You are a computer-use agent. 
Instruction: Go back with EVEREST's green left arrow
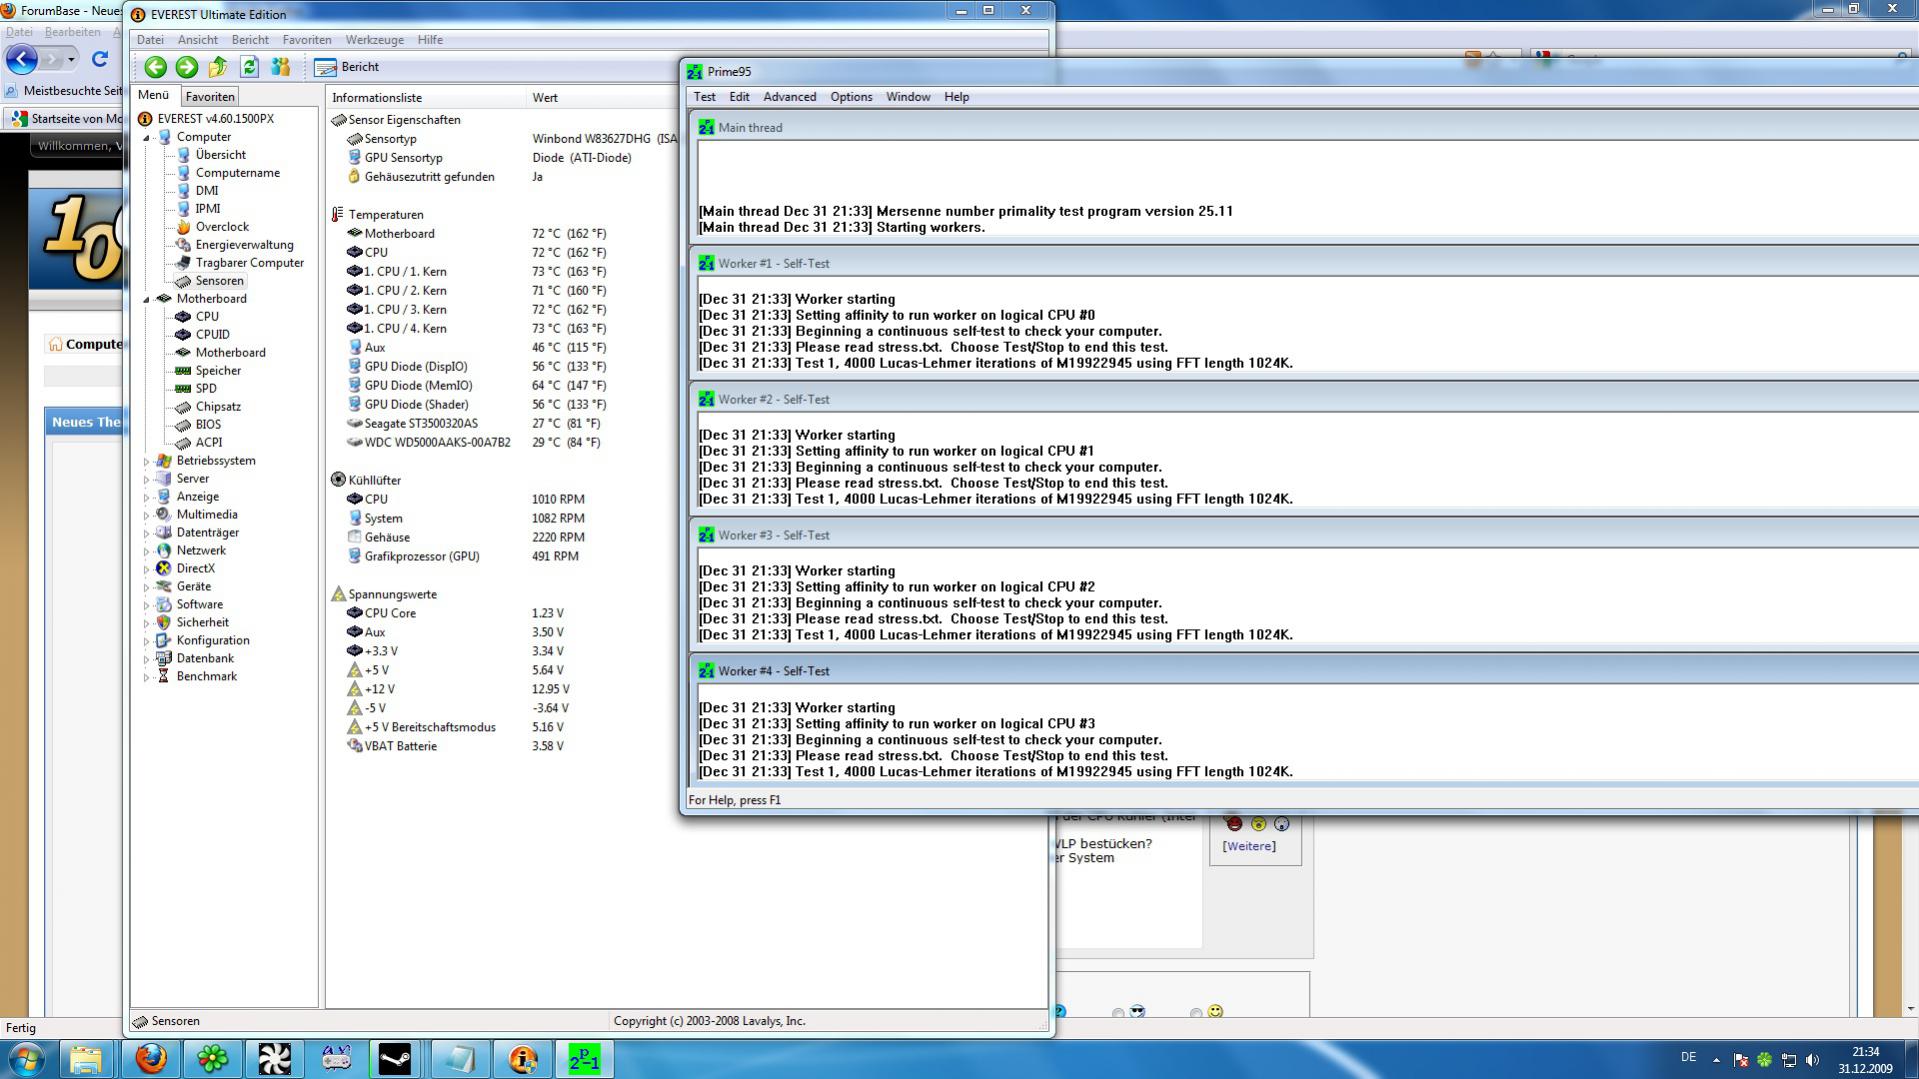tap(155, 67)
